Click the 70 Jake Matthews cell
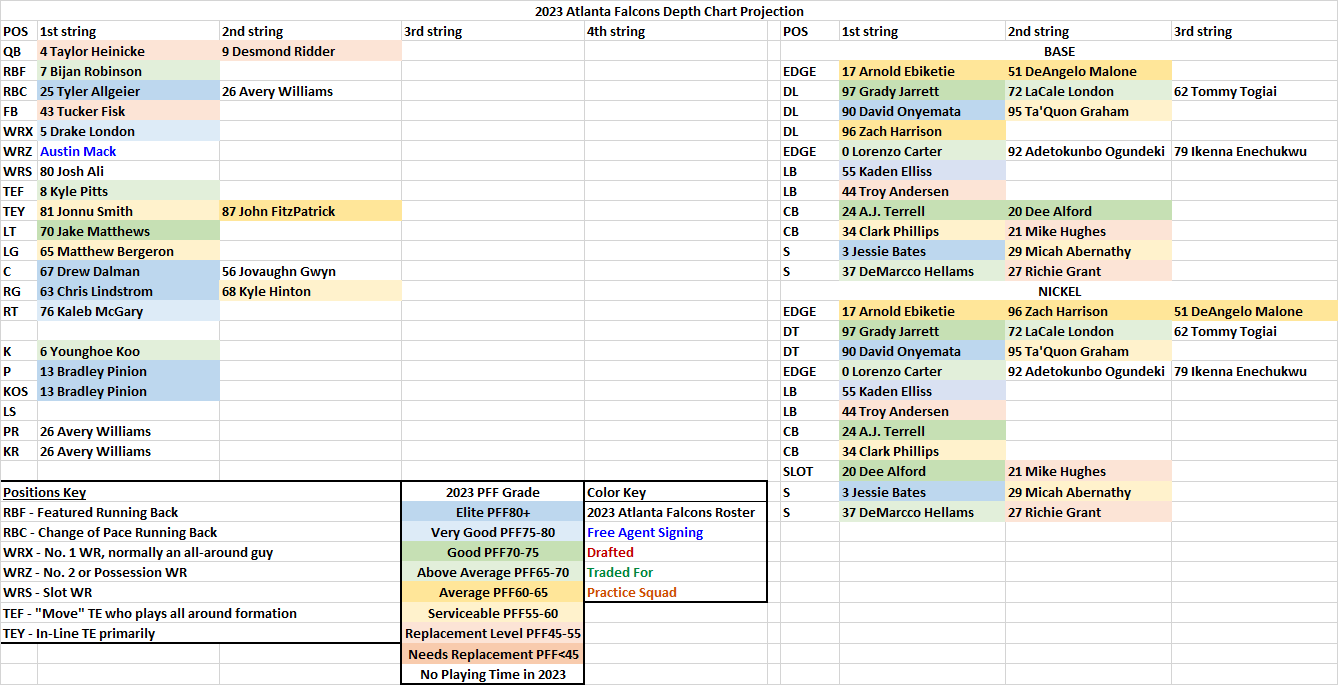Image resolution: width=1338 pixels, height=685 pixels. (x=128, y=231)
